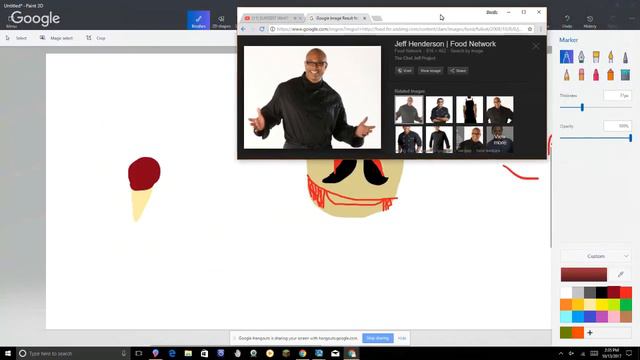Open the black apron related thumbnail

tap(469, 110)
